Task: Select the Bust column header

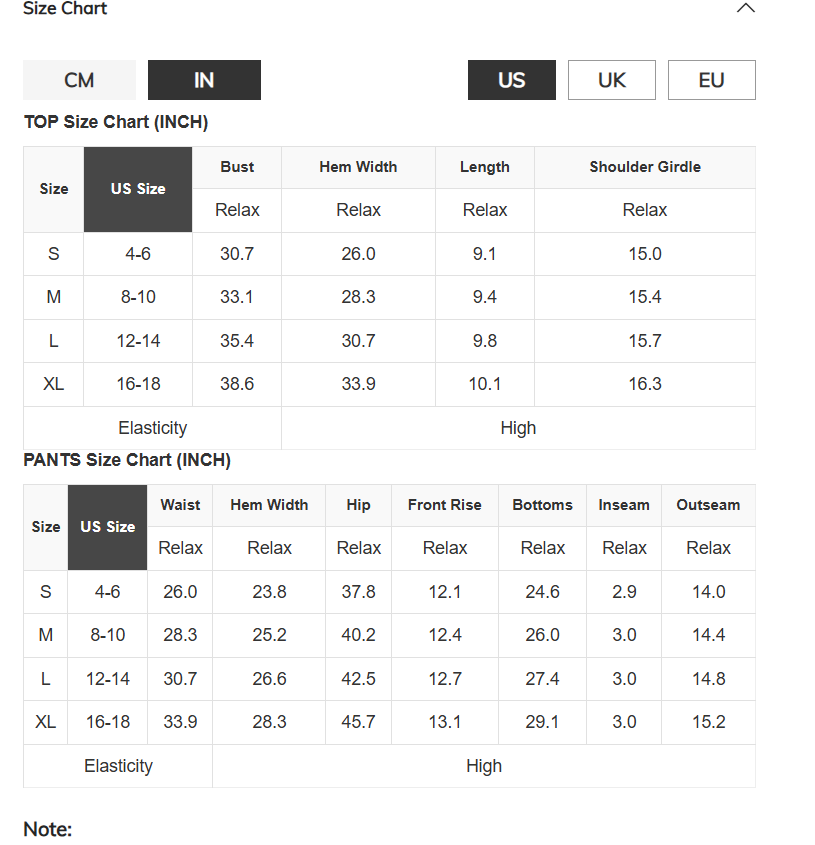Action: point(237,167)
